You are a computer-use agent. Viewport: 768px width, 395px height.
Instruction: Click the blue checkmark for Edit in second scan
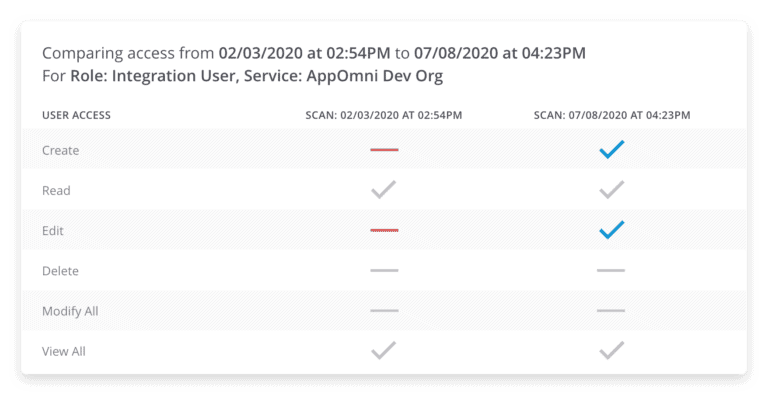(x=612, y=230)
